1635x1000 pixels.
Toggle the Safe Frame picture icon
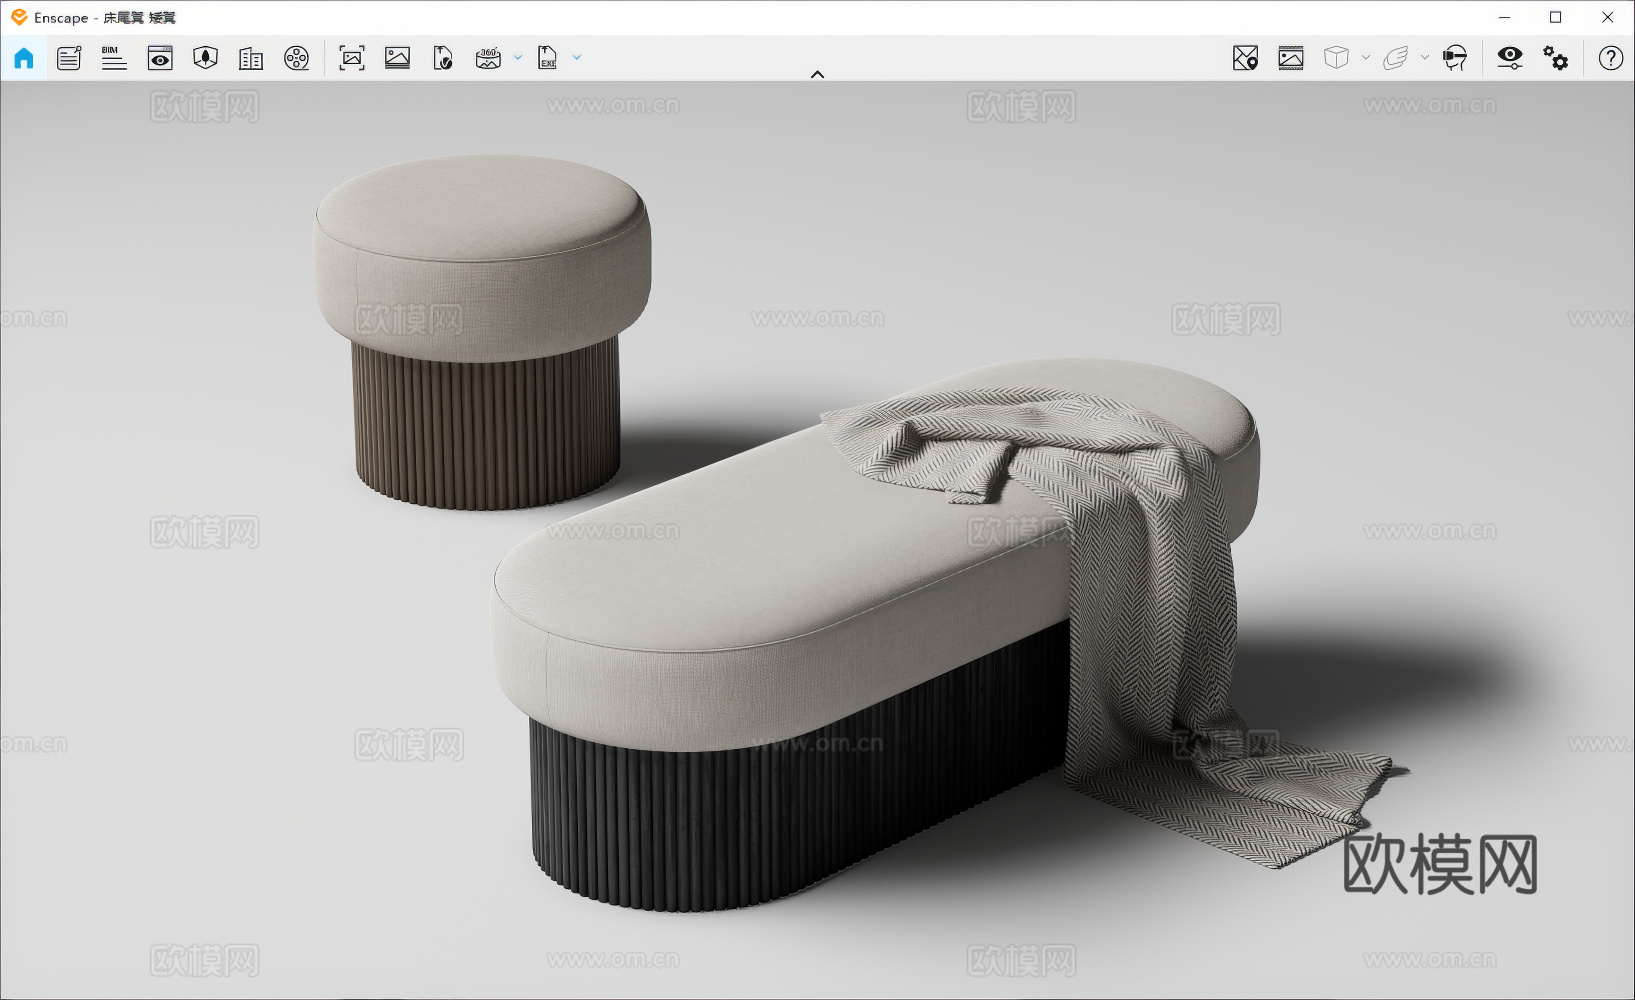click(1291, 58)
